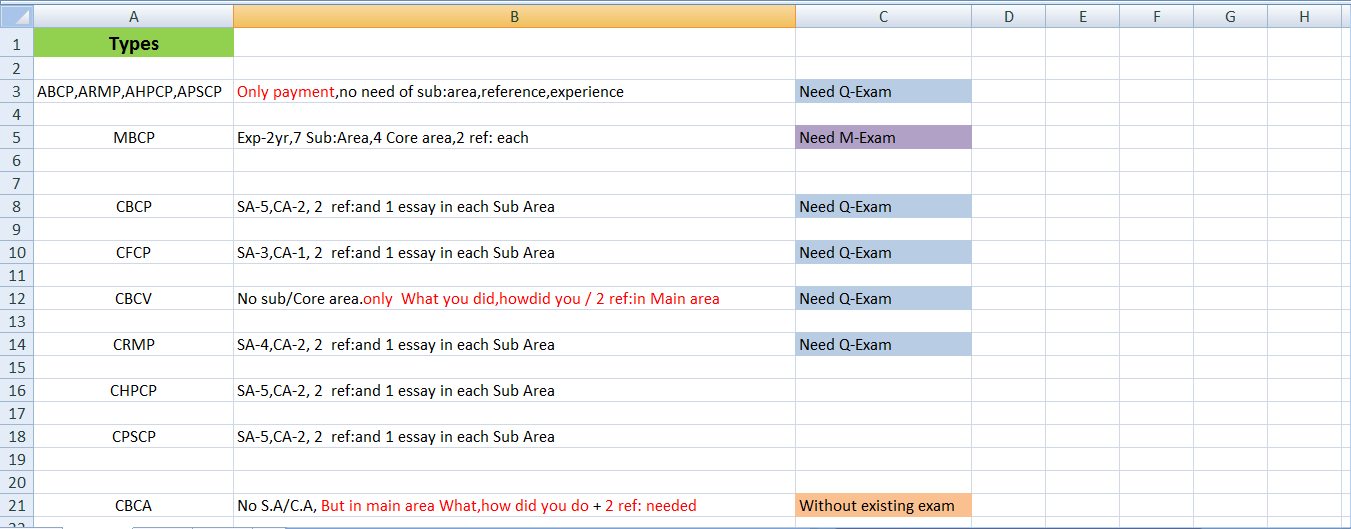Select the orange Without existing exam cell
Viewport: 1351px width, 529px height.
point(883,506)
